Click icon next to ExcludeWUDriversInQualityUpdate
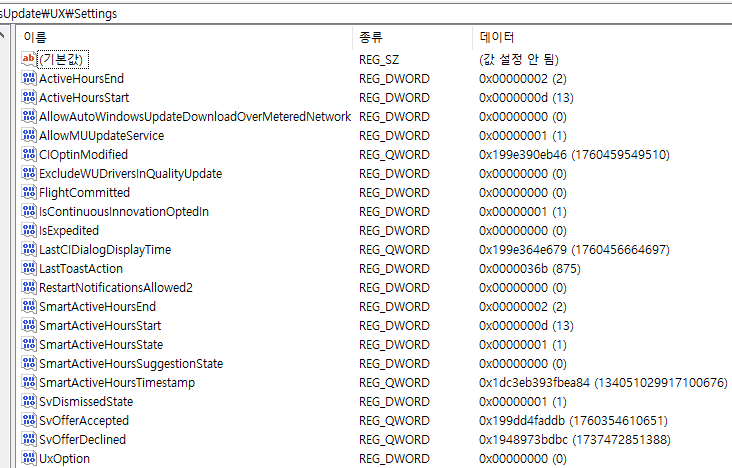732x468 pixels. click(28, 173)
